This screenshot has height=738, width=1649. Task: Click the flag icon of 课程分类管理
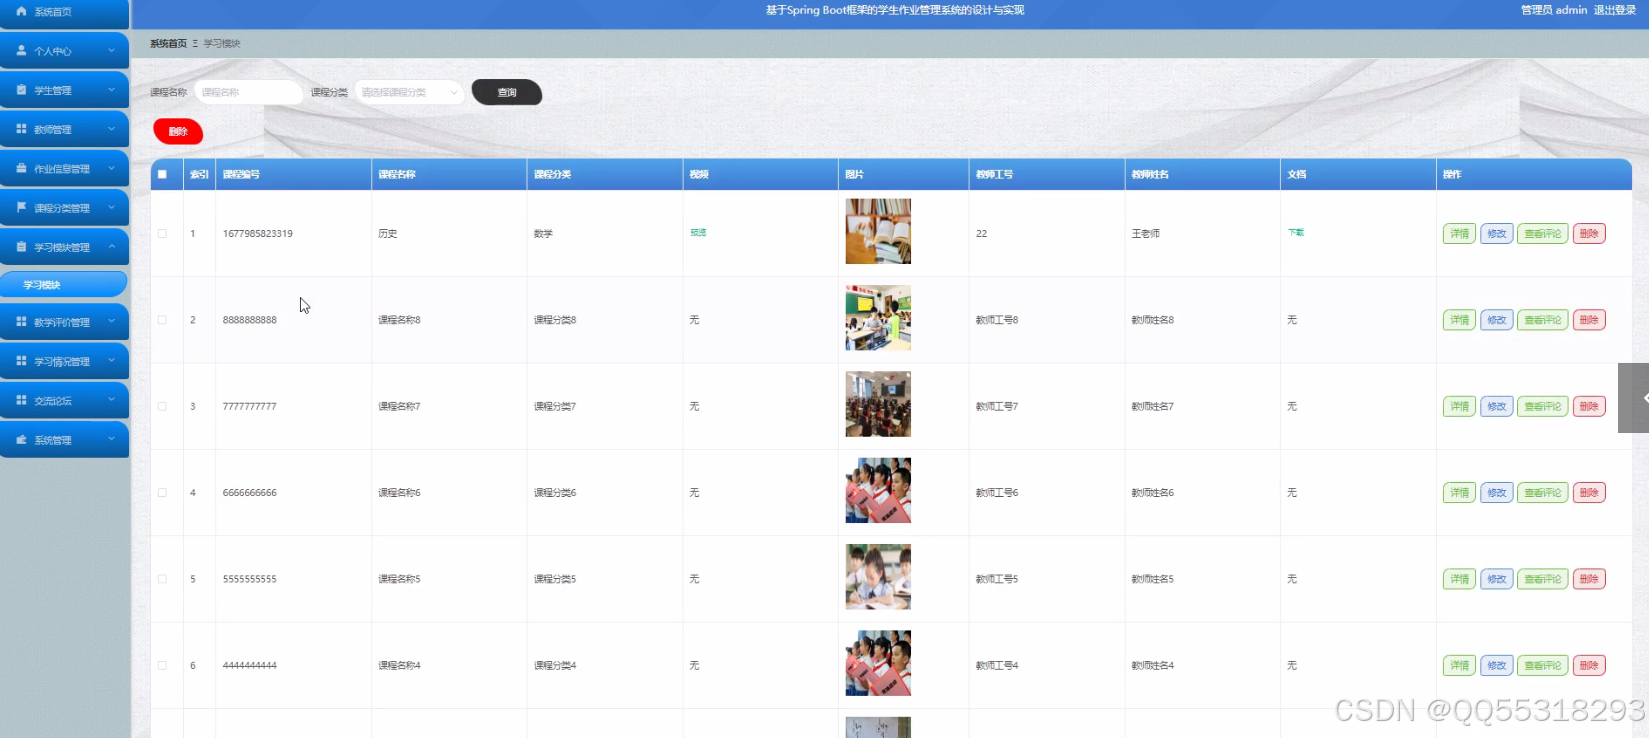click(21, 207)
